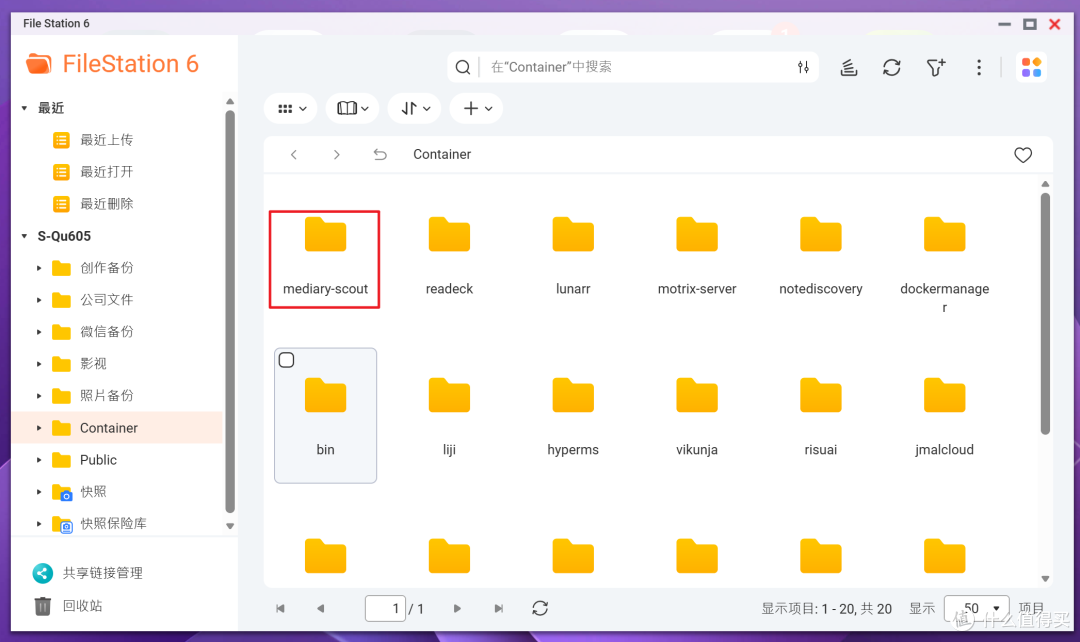Screen dimensions: 1080x642
Task: Select the mediary-scout folder
Action: pos(324,259)
